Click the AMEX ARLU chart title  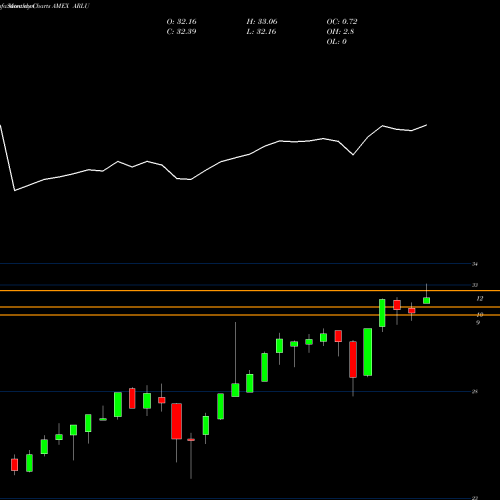pos(71,6)
